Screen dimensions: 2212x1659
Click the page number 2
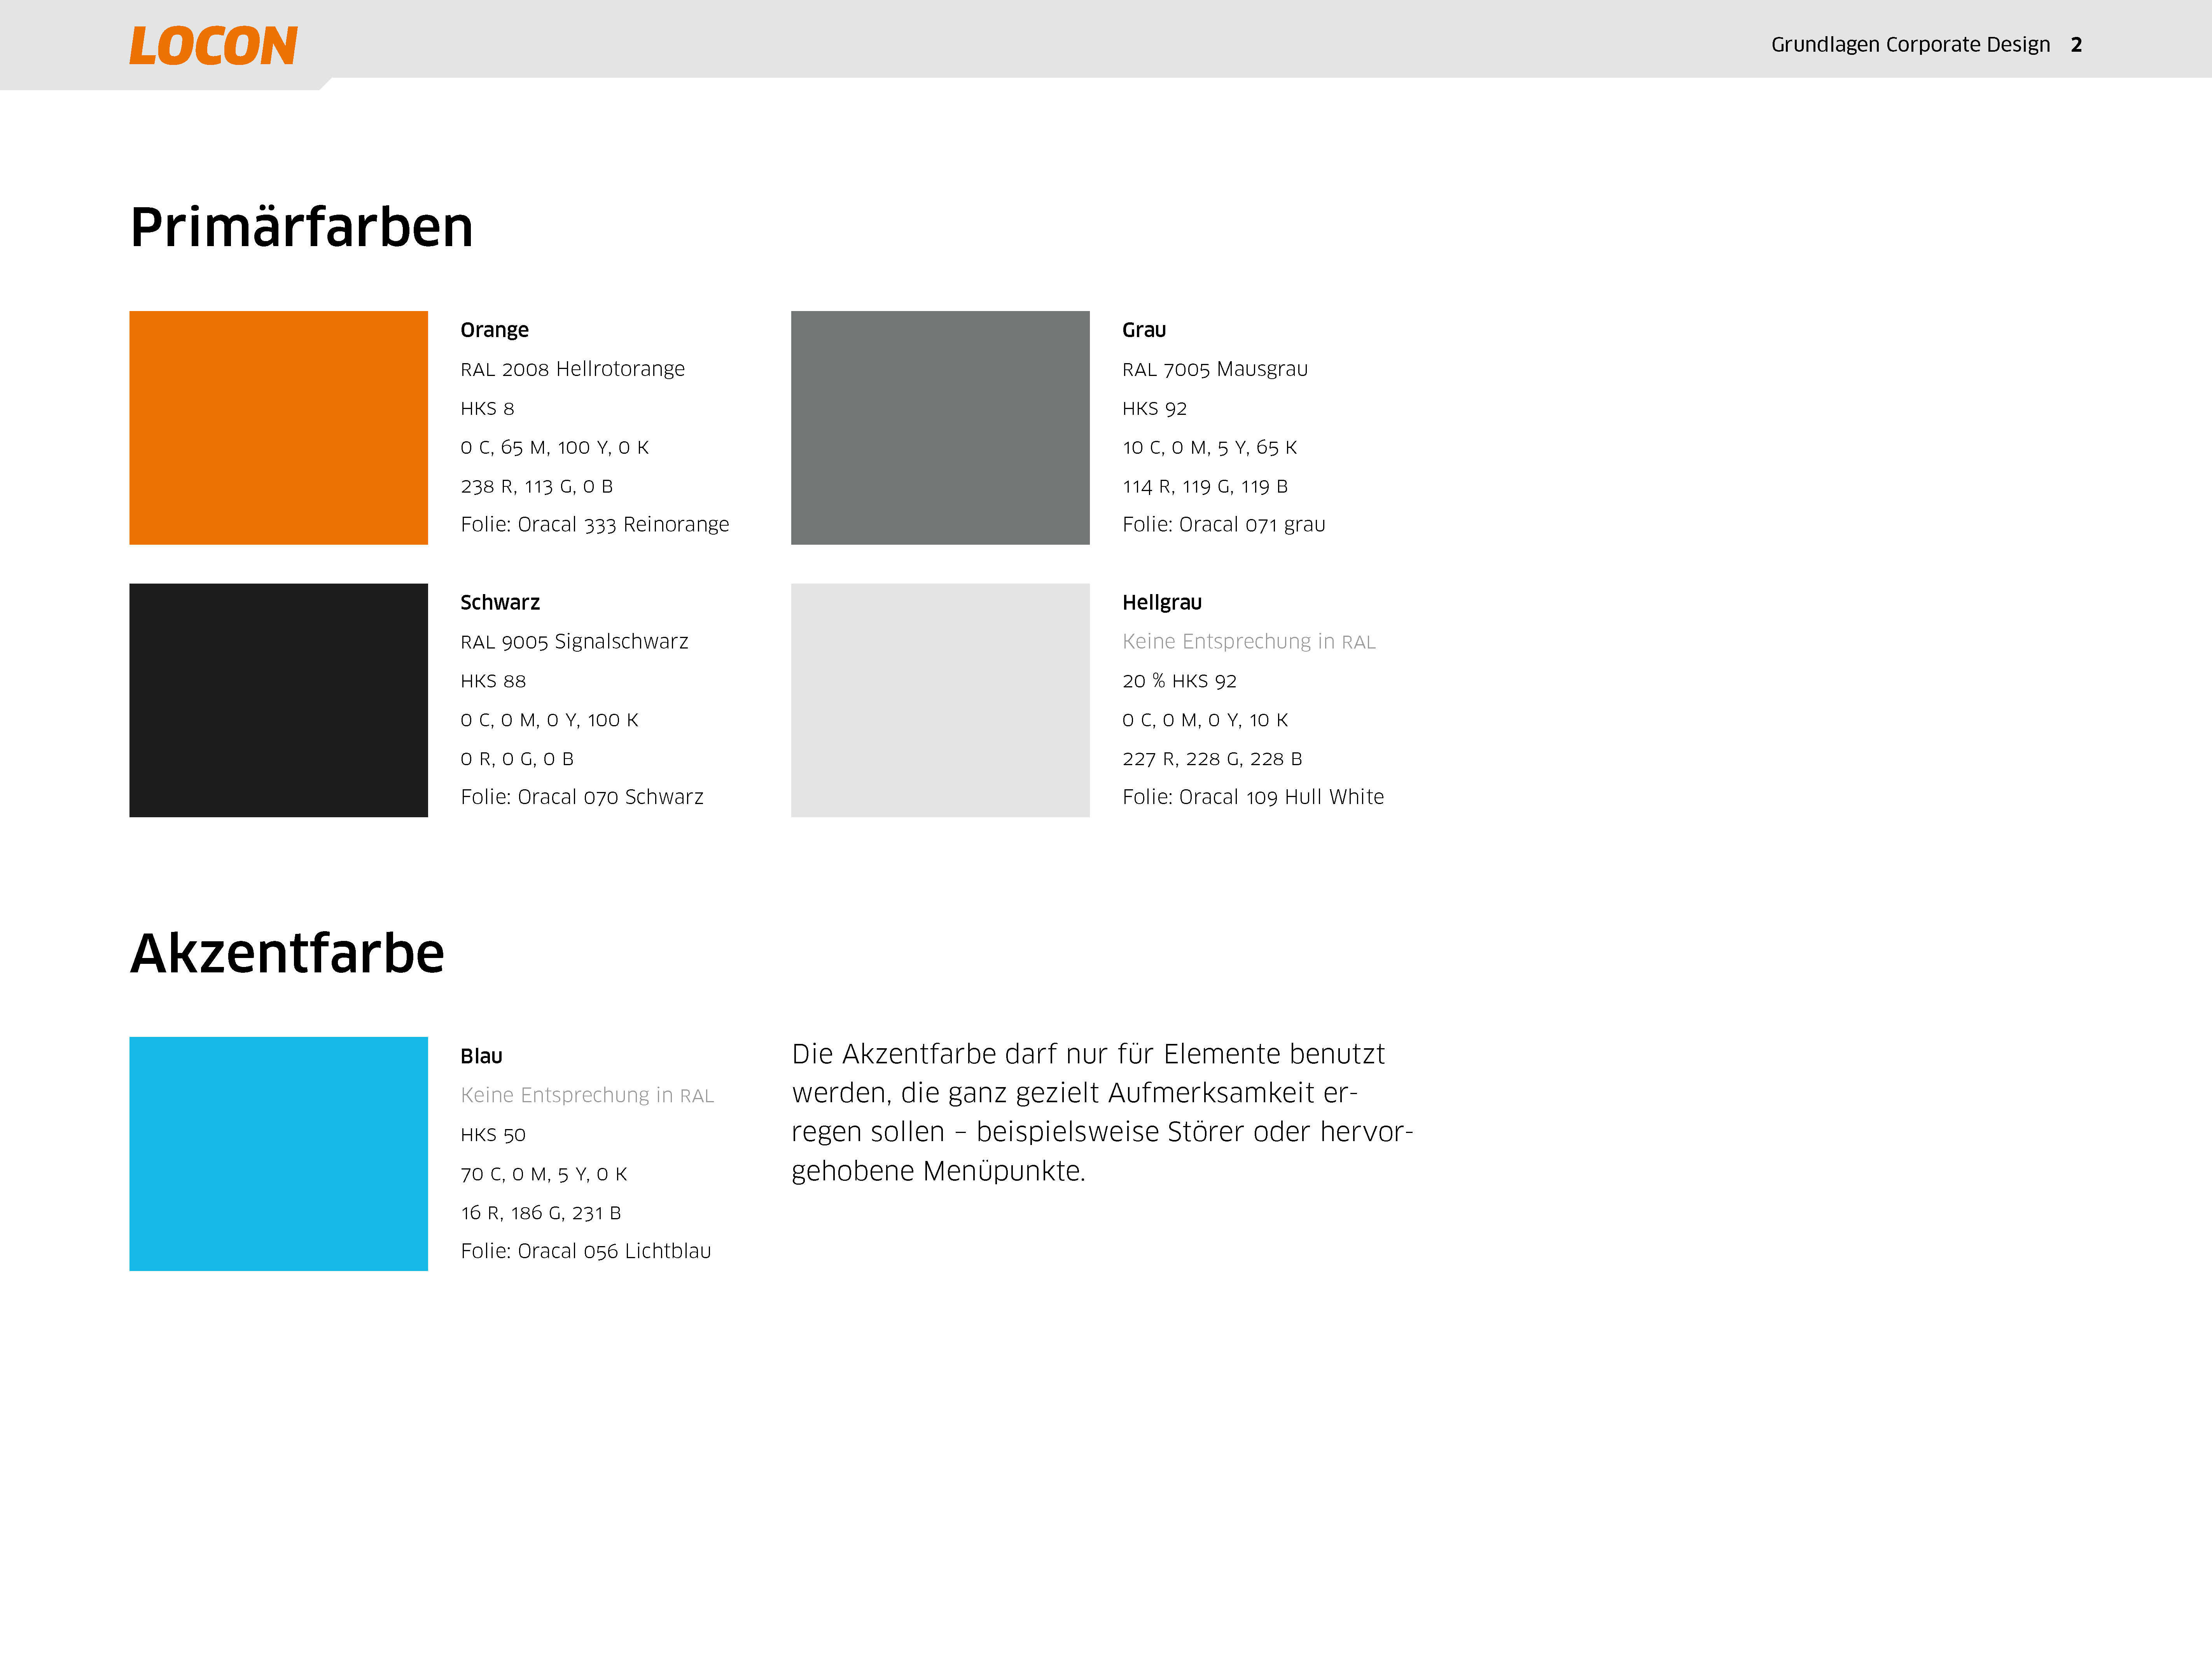[2076, 45]
